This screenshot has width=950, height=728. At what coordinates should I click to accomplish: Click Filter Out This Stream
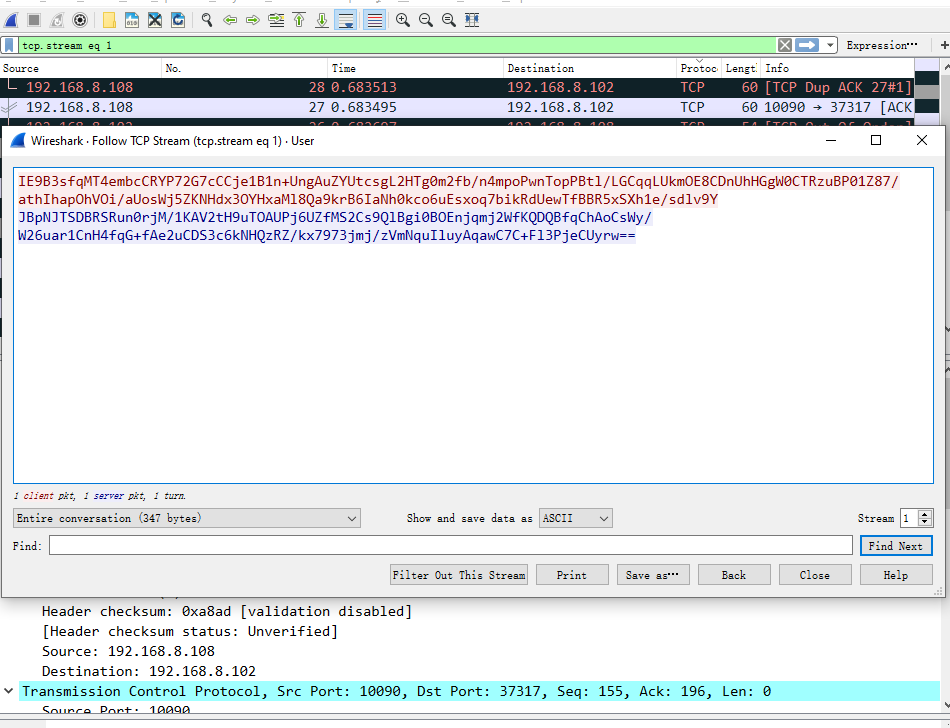(x=459, y=575)
